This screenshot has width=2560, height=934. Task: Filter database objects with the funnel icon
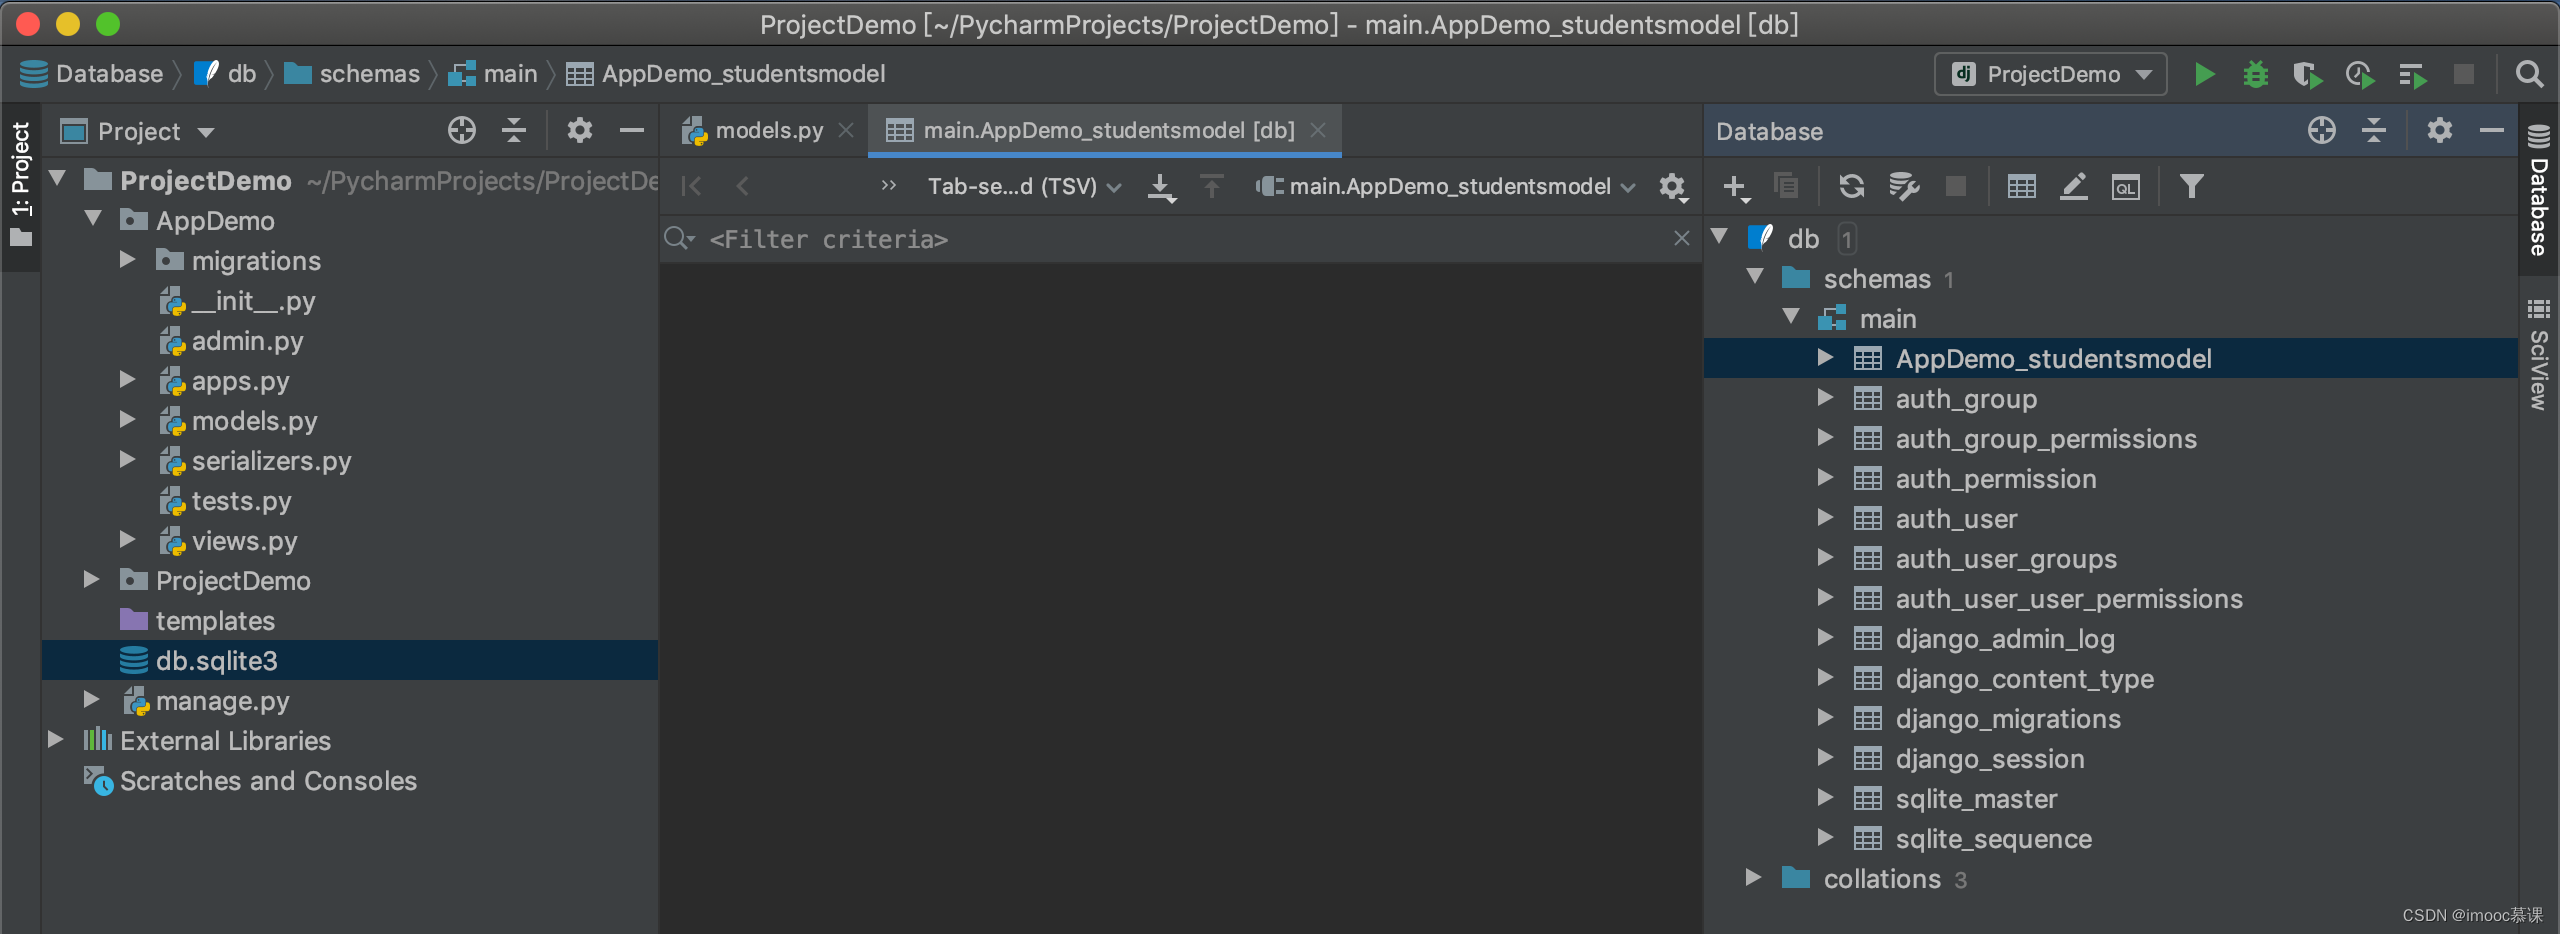(2191, 186)
